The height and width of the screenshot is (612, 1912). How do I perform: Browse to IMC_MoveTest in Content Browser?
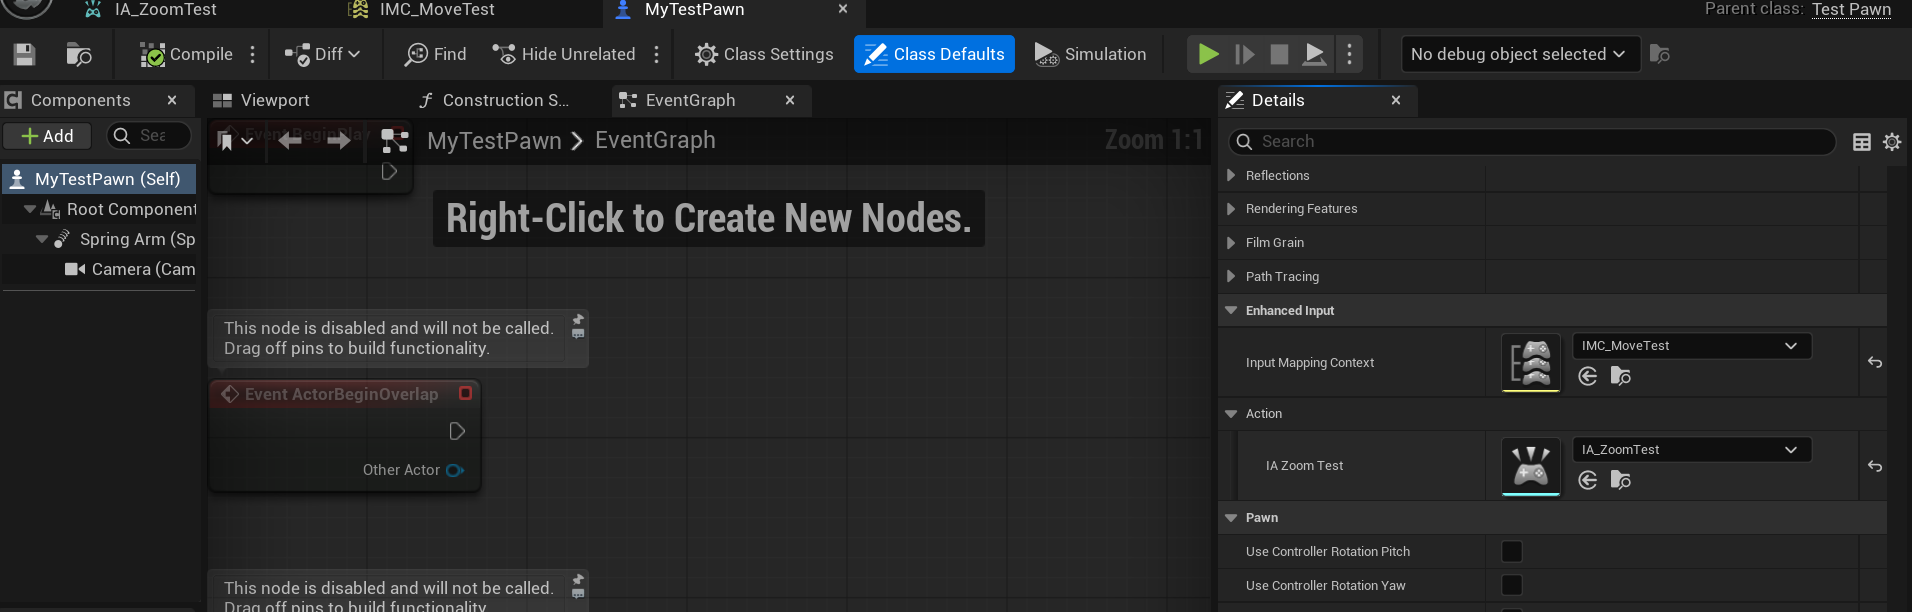tap(1621, 376)
